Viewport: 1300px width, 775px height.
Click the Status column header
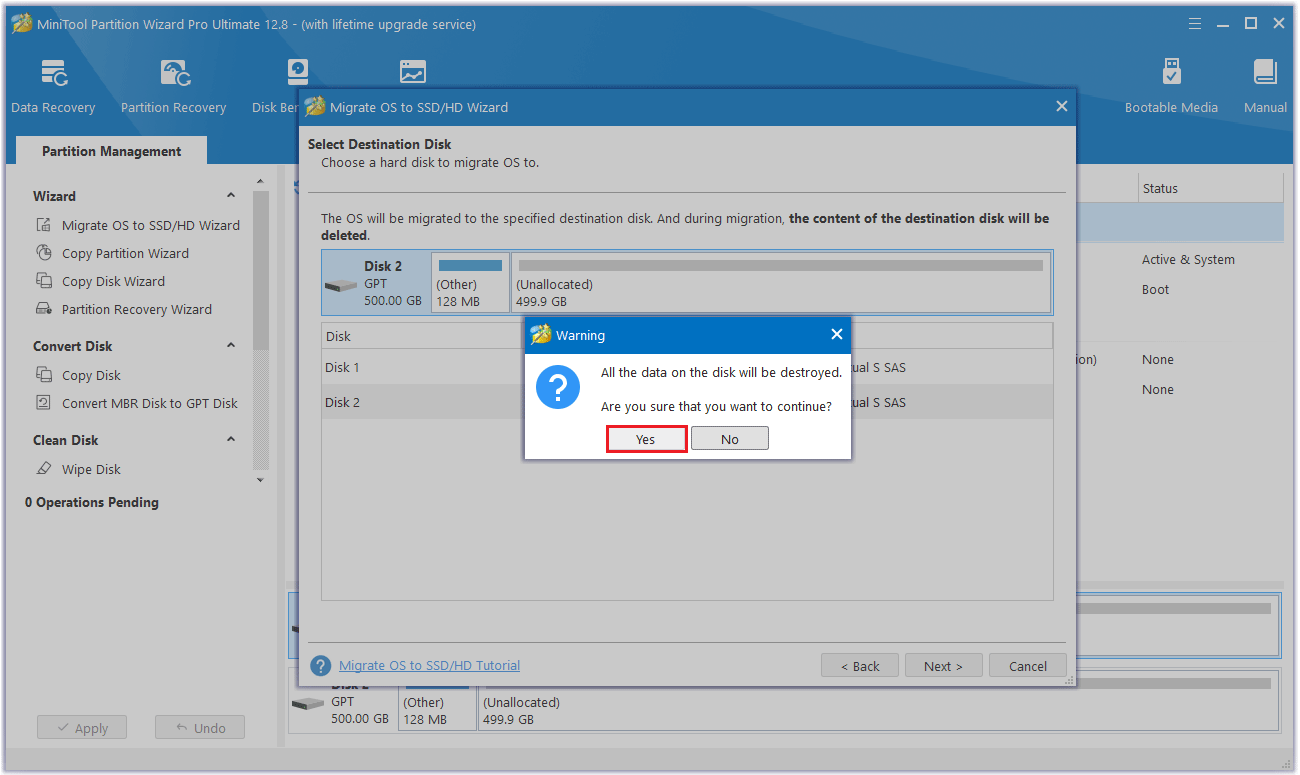1210,188
